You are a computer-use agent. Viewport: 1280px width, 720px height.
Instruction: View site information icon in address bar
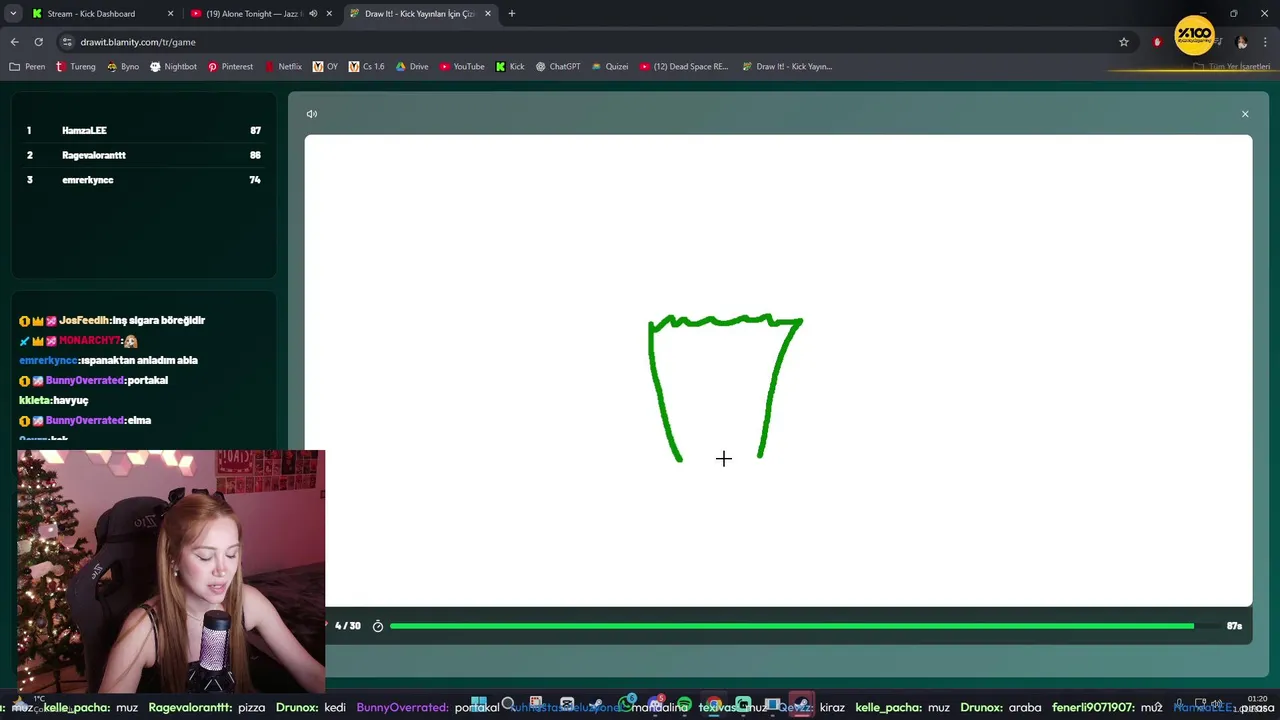click(x=67, y=42)
